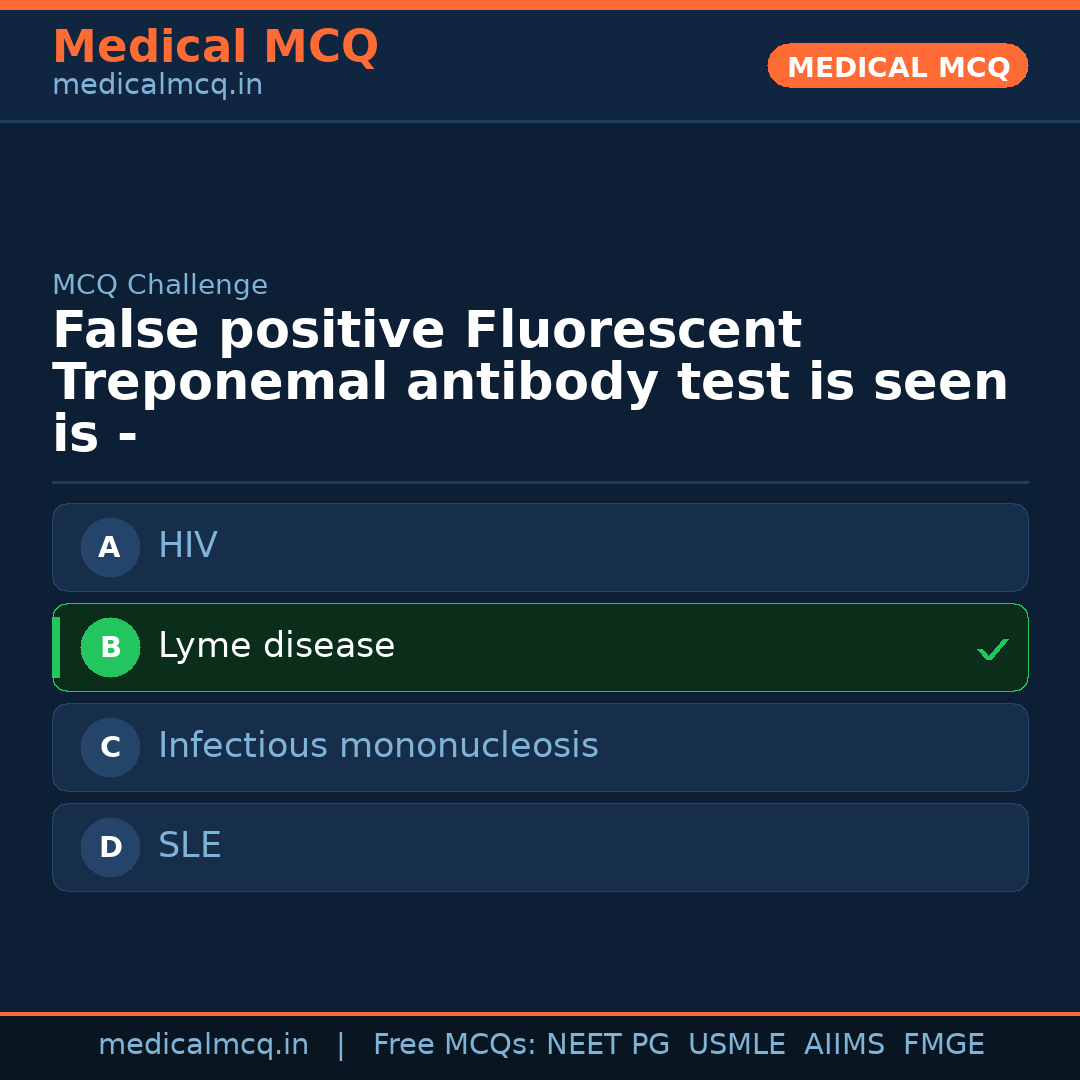Click the green left bar on option B
Screen dimensions: 1080x1080
point(56,647)
